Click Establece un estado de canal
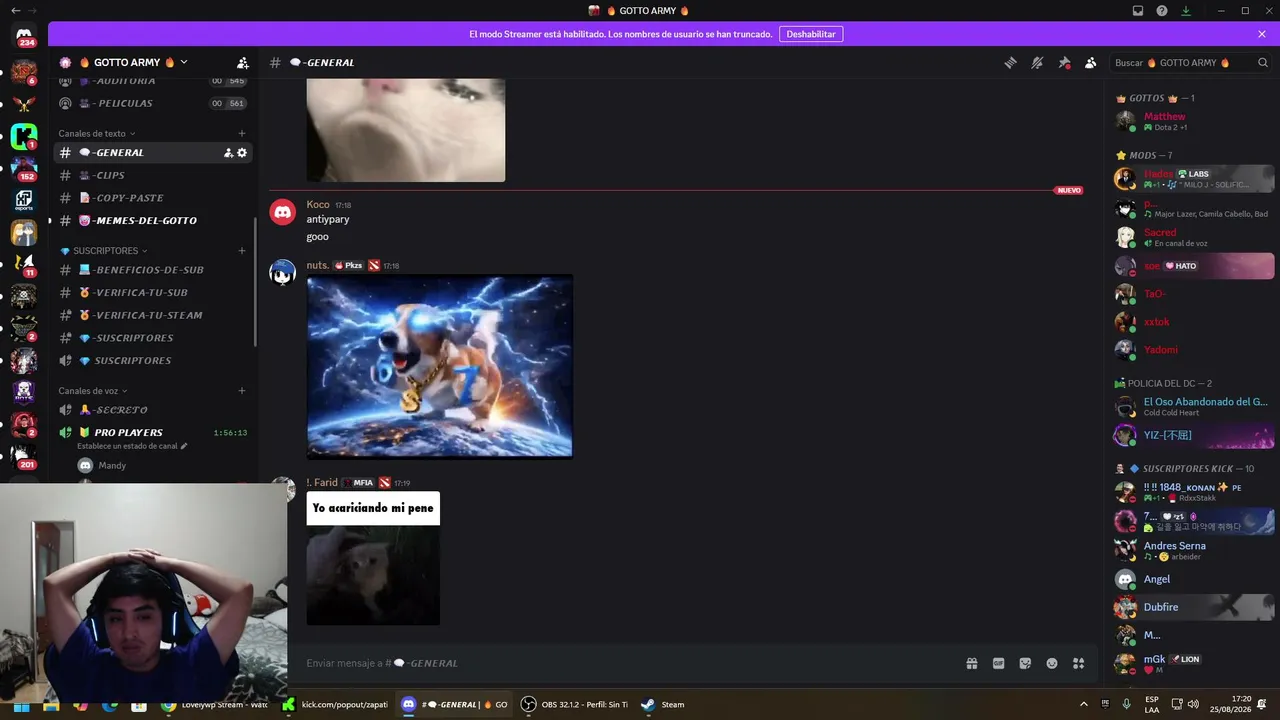The height and width of the screenshot is (720, 1280). (132, 446)
